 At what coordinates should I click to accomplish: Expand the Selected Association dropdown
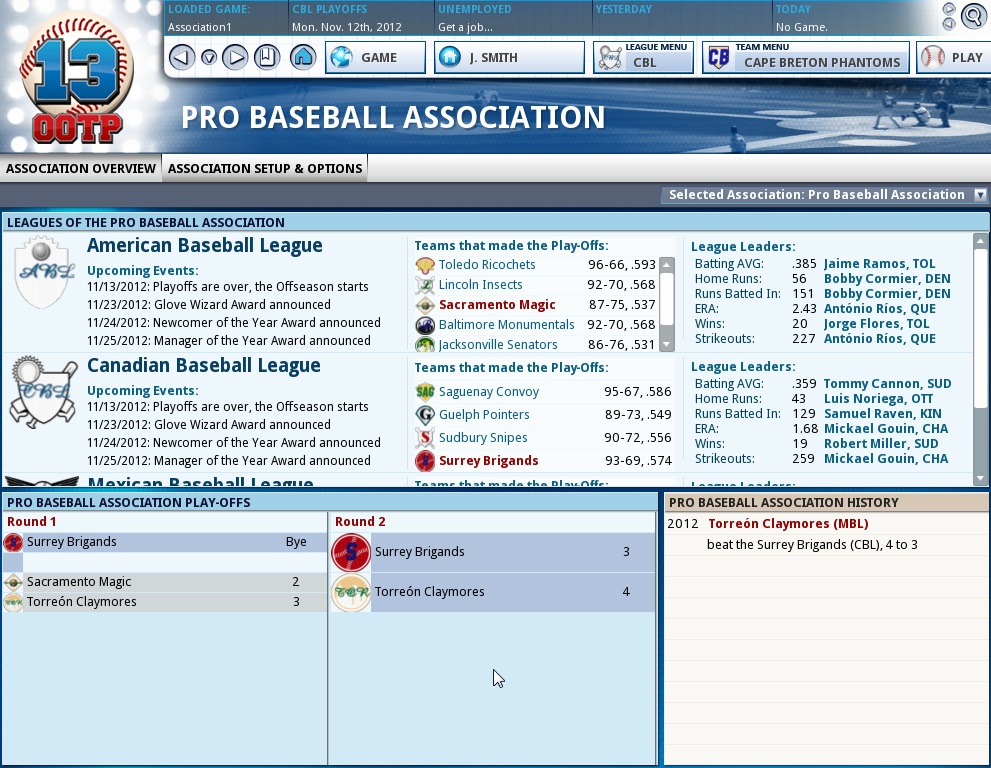980,195
